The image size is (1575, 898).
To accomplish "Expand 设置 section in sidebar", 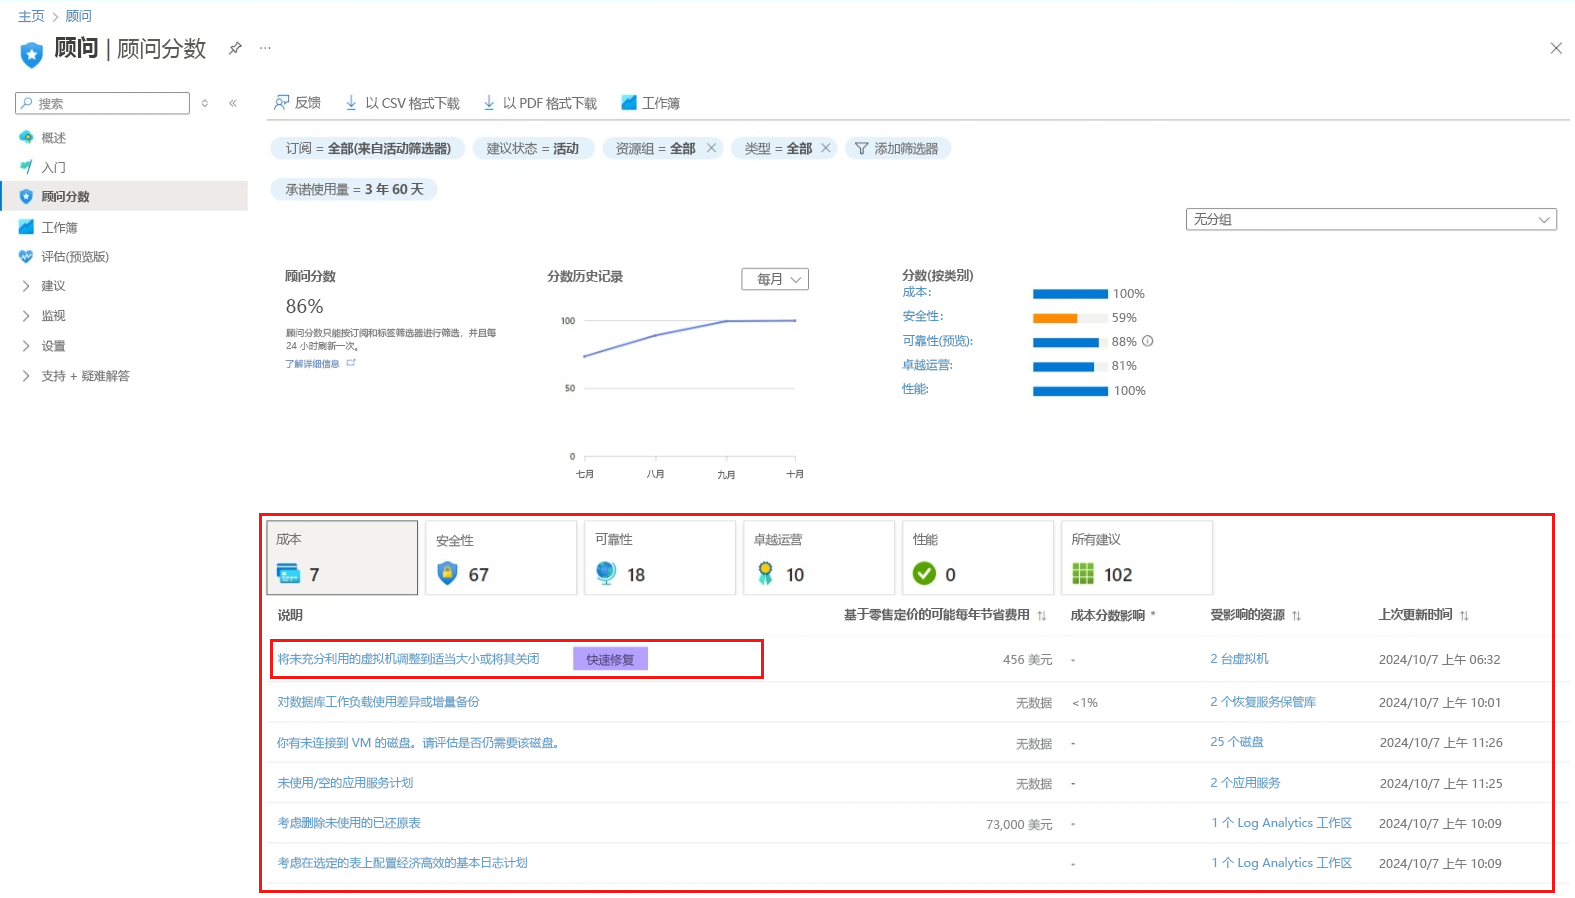I will pos(53,346).
